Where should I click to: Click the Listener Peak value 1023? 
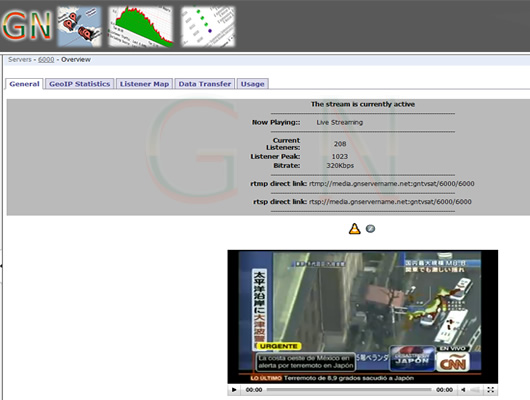(x=340, y=157)
